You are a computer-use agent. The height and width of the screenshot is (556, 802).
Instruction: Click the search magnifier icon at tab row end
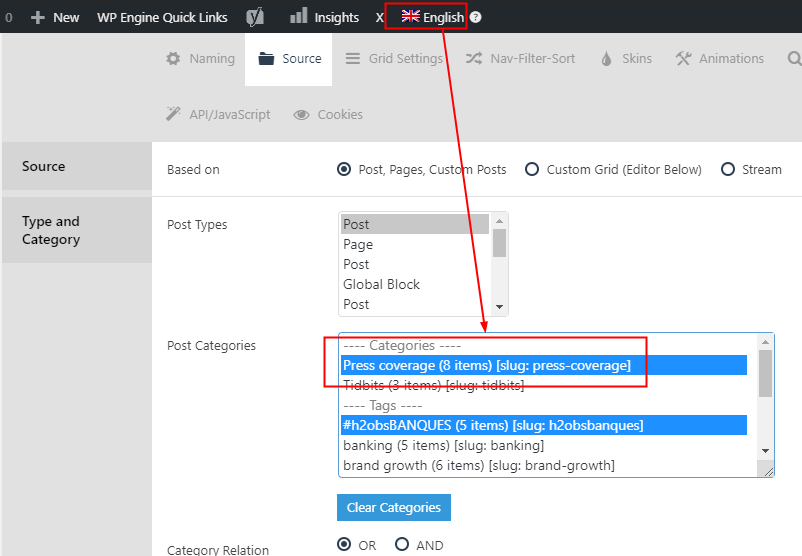pyautogui.click(x=794, y=59)
